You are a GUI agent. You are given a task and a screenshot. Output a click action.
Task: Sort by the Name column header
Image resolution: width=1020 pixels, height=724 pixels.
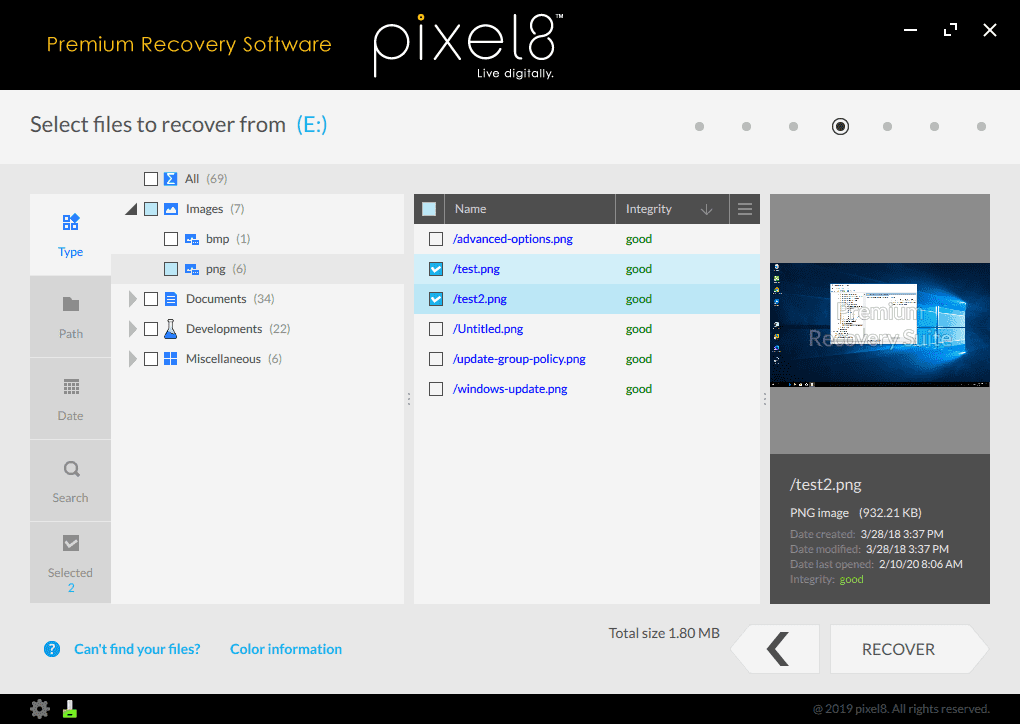530,209
